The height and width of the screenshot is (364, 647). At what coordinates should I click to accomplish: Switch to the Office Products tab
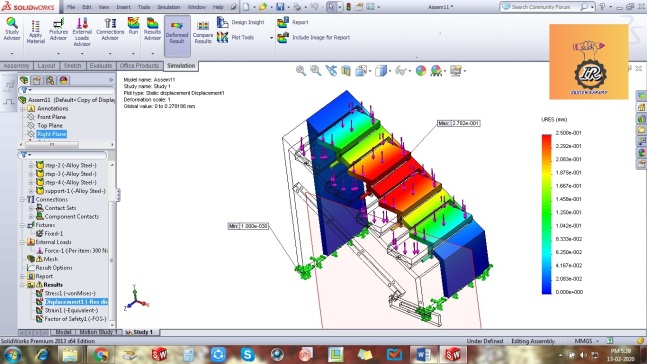click(x=139, y=66)
